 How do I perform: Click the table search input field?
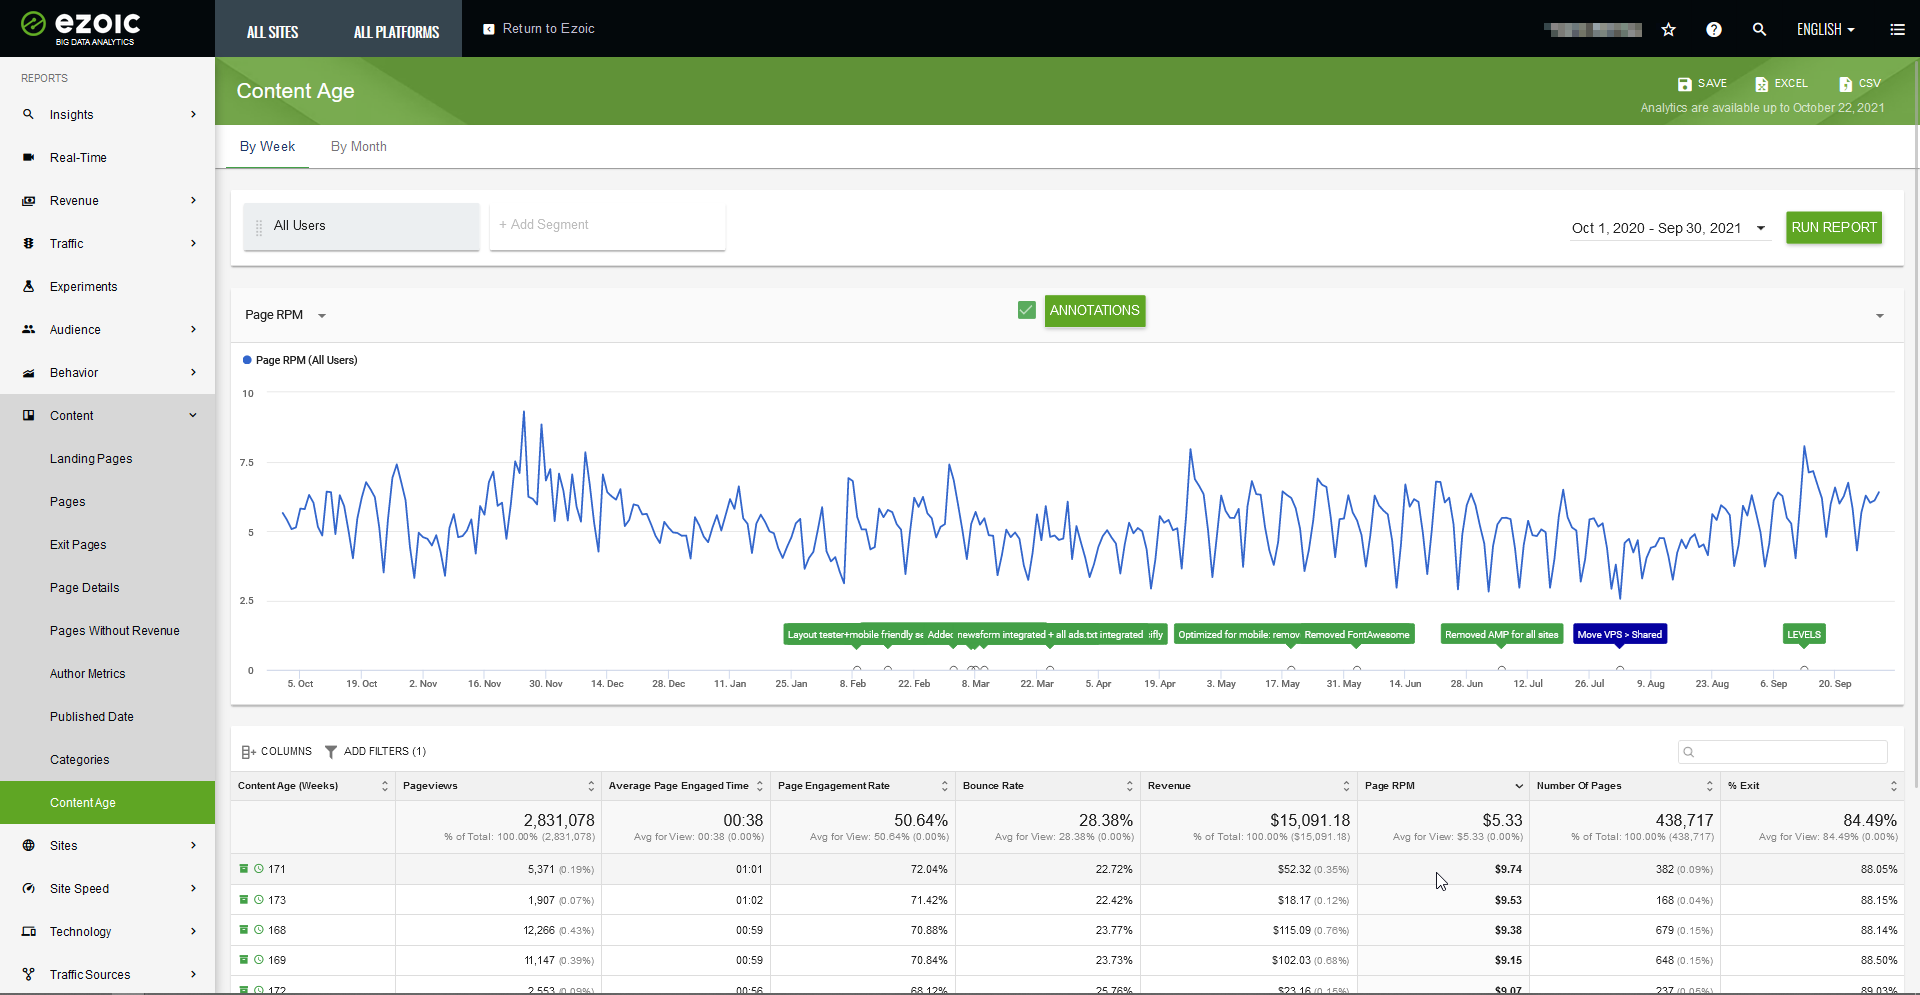point(1784,751)
